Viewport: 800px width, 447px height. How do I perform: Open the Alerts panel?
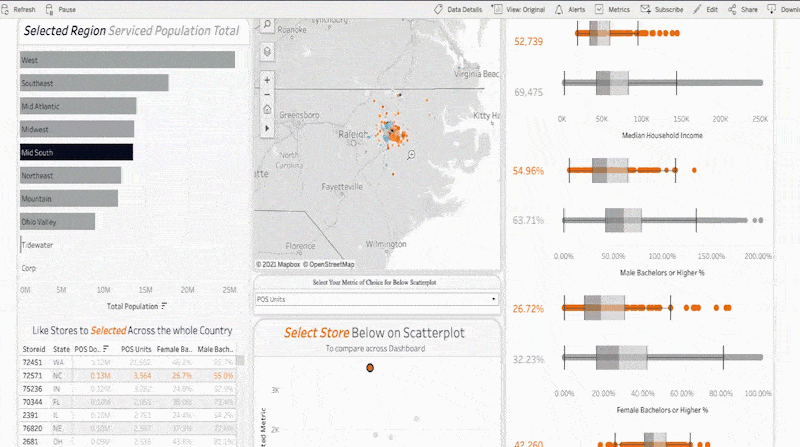coord(570,9)
